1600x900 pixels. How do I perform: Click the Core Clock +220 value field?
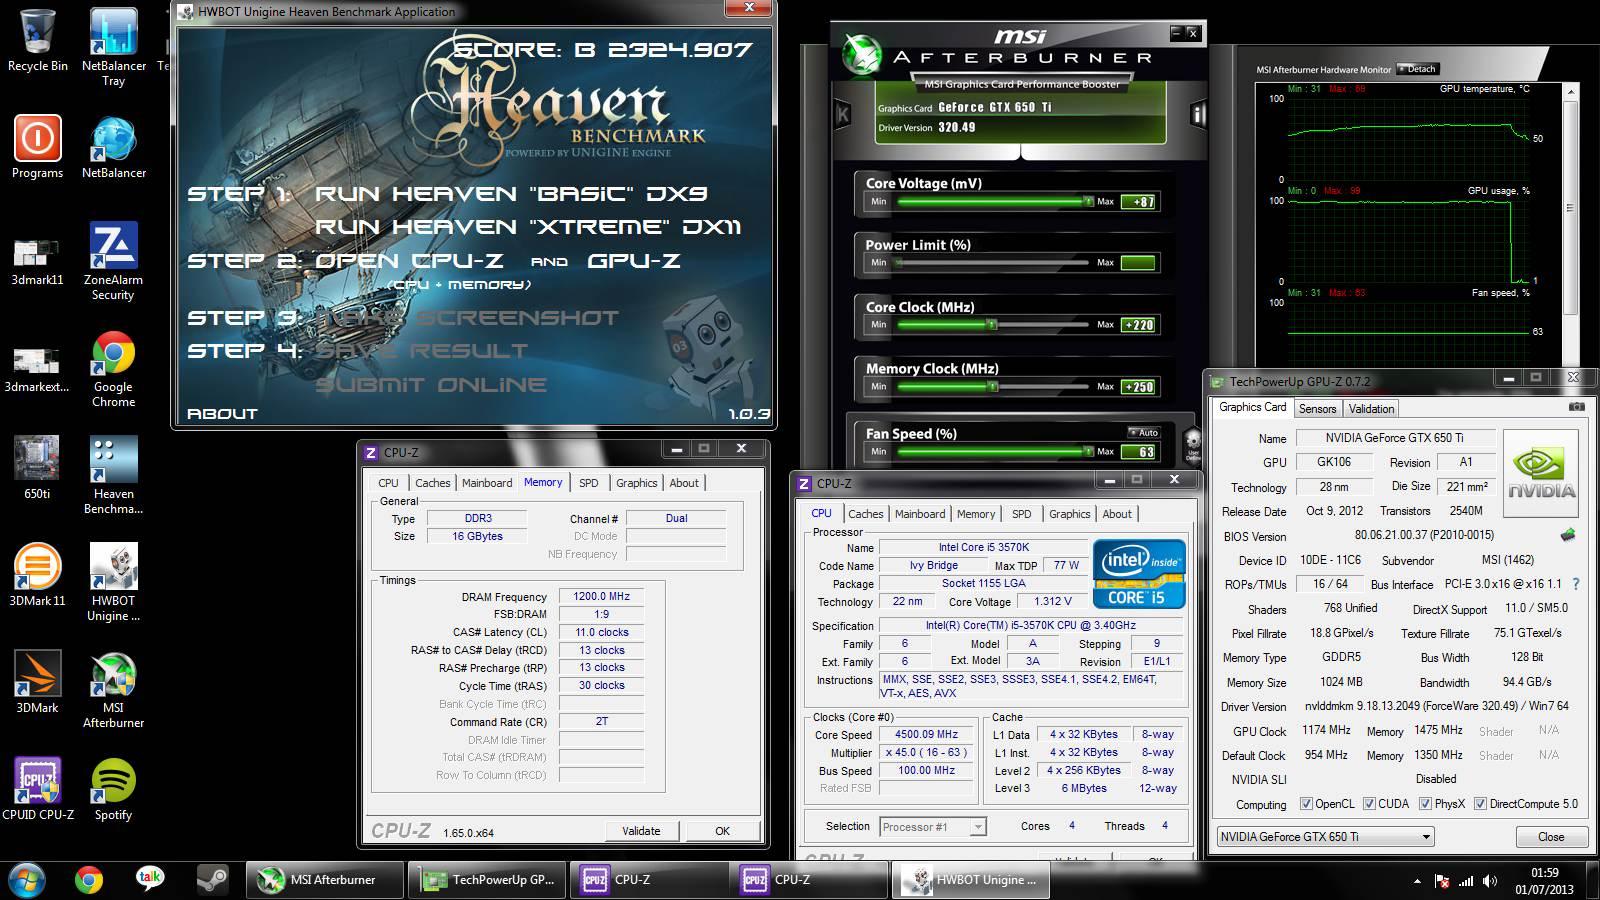1138,325
